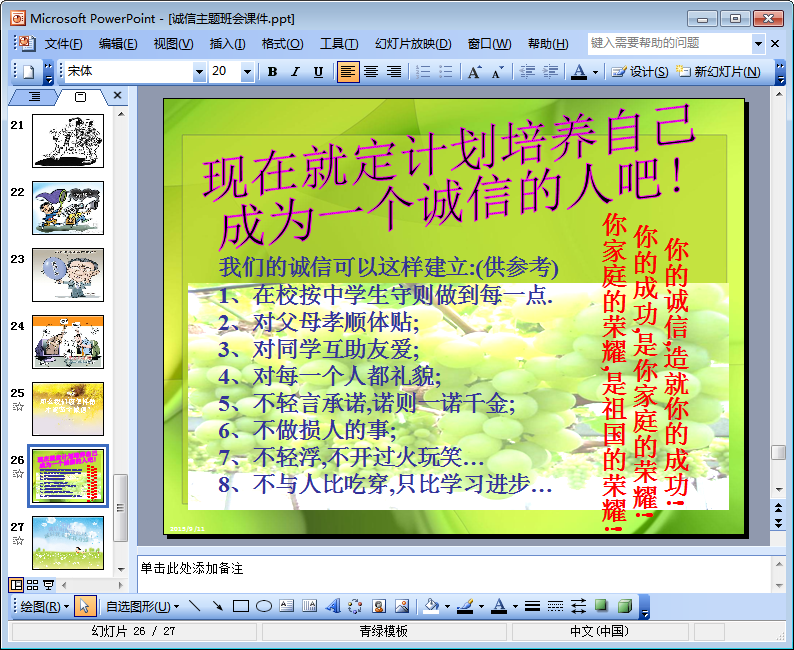Click to add notes 单击此处添加备注

[192, 568]
